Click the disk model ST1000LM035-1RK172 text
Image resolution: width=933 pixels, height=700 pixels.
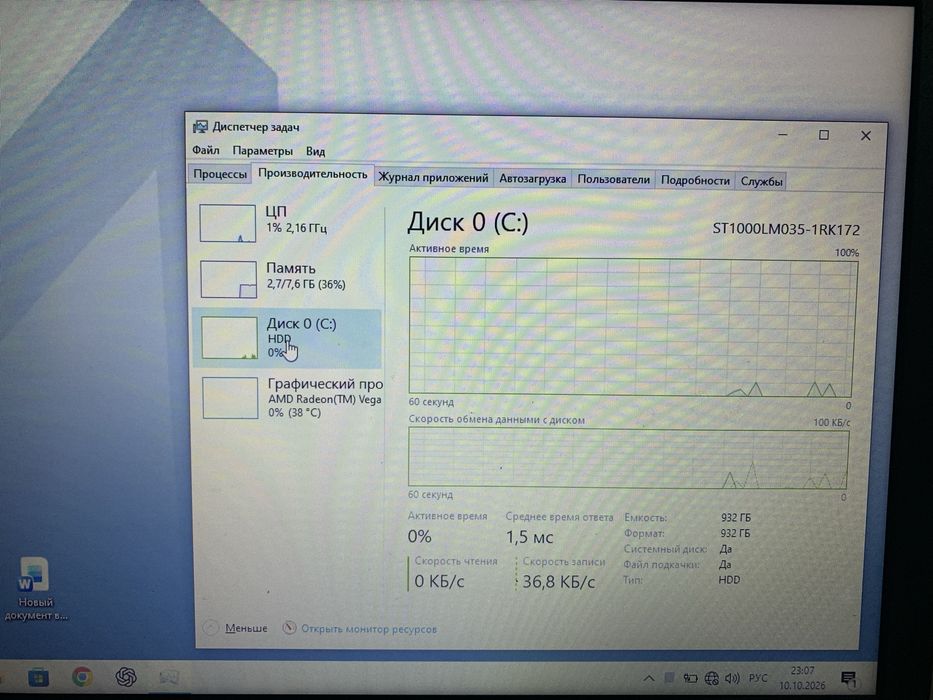[786, 229]
